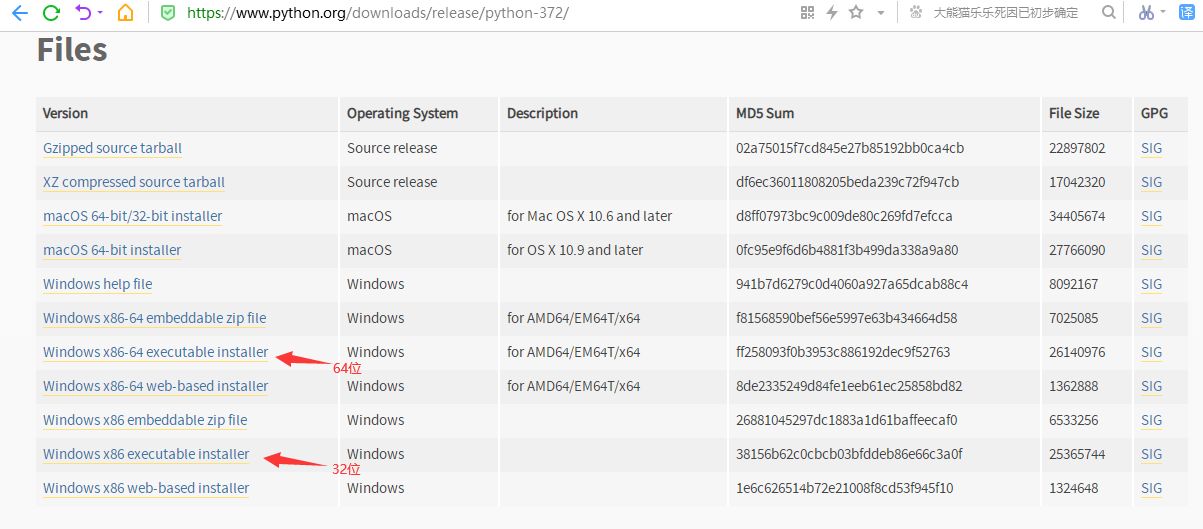Click the SIG link for macOS 64-bit installer
Screen dimensions: 1203x529
[x=1151, y=250]
